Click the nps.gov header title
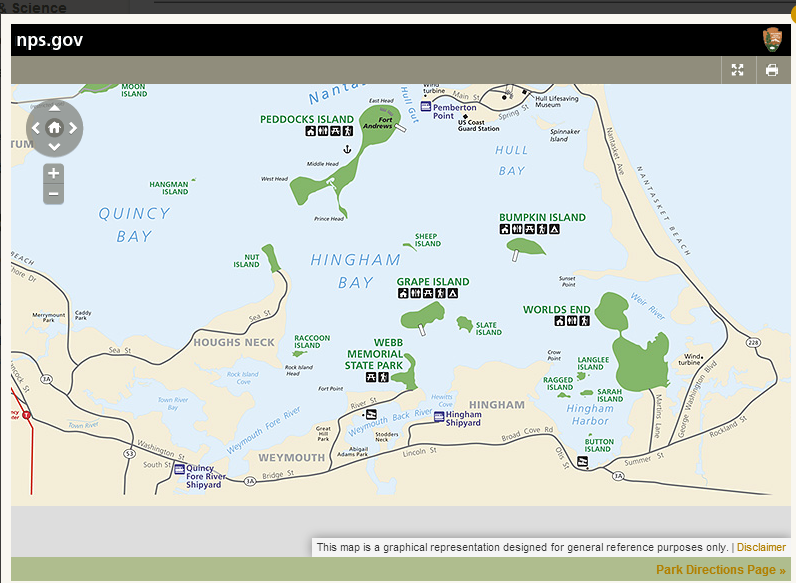The image size is (796, 583). 50,40
